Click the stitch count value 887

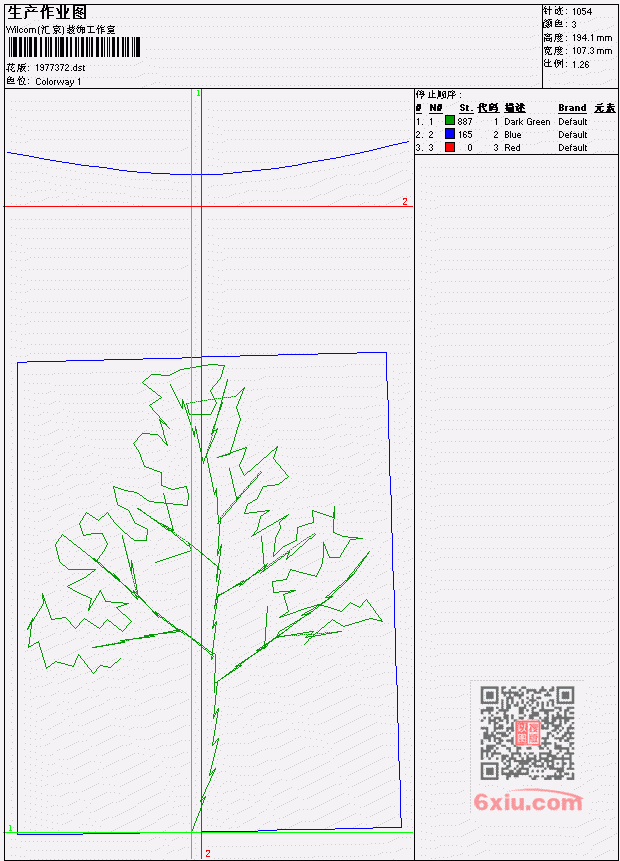465,122
